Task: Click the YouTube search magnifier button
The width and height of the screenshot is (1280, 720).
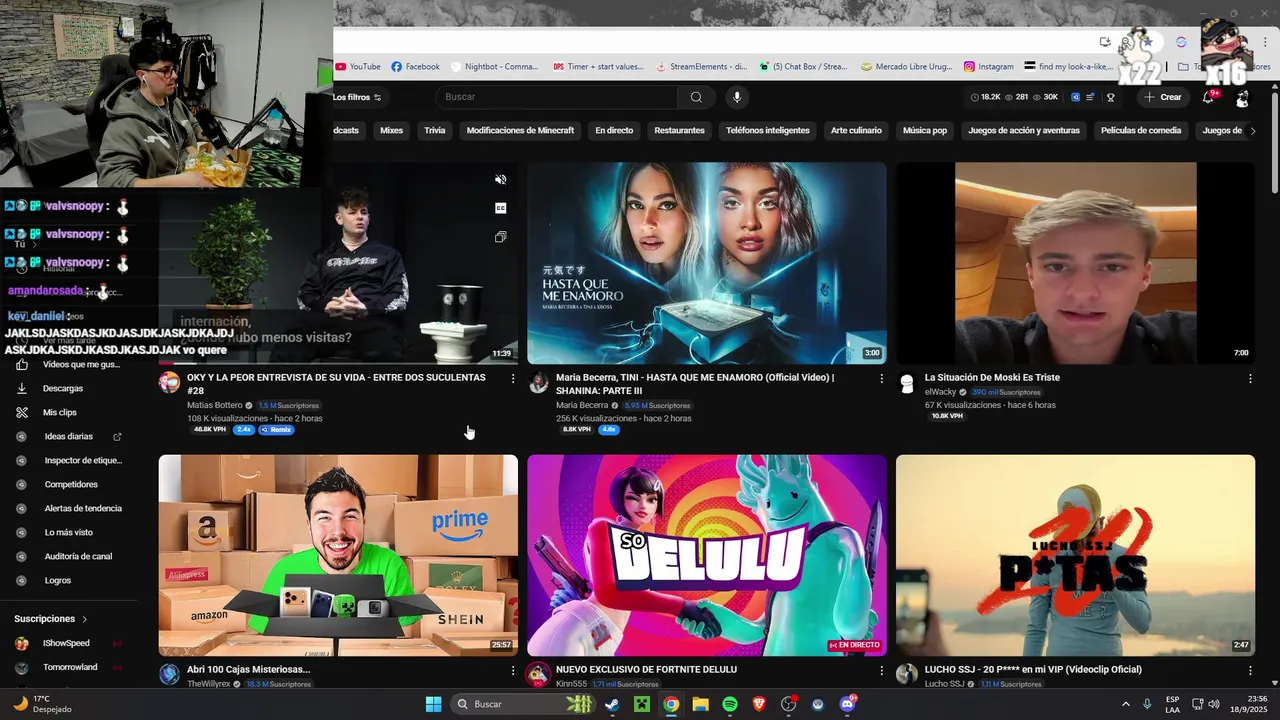Action: 696,97
